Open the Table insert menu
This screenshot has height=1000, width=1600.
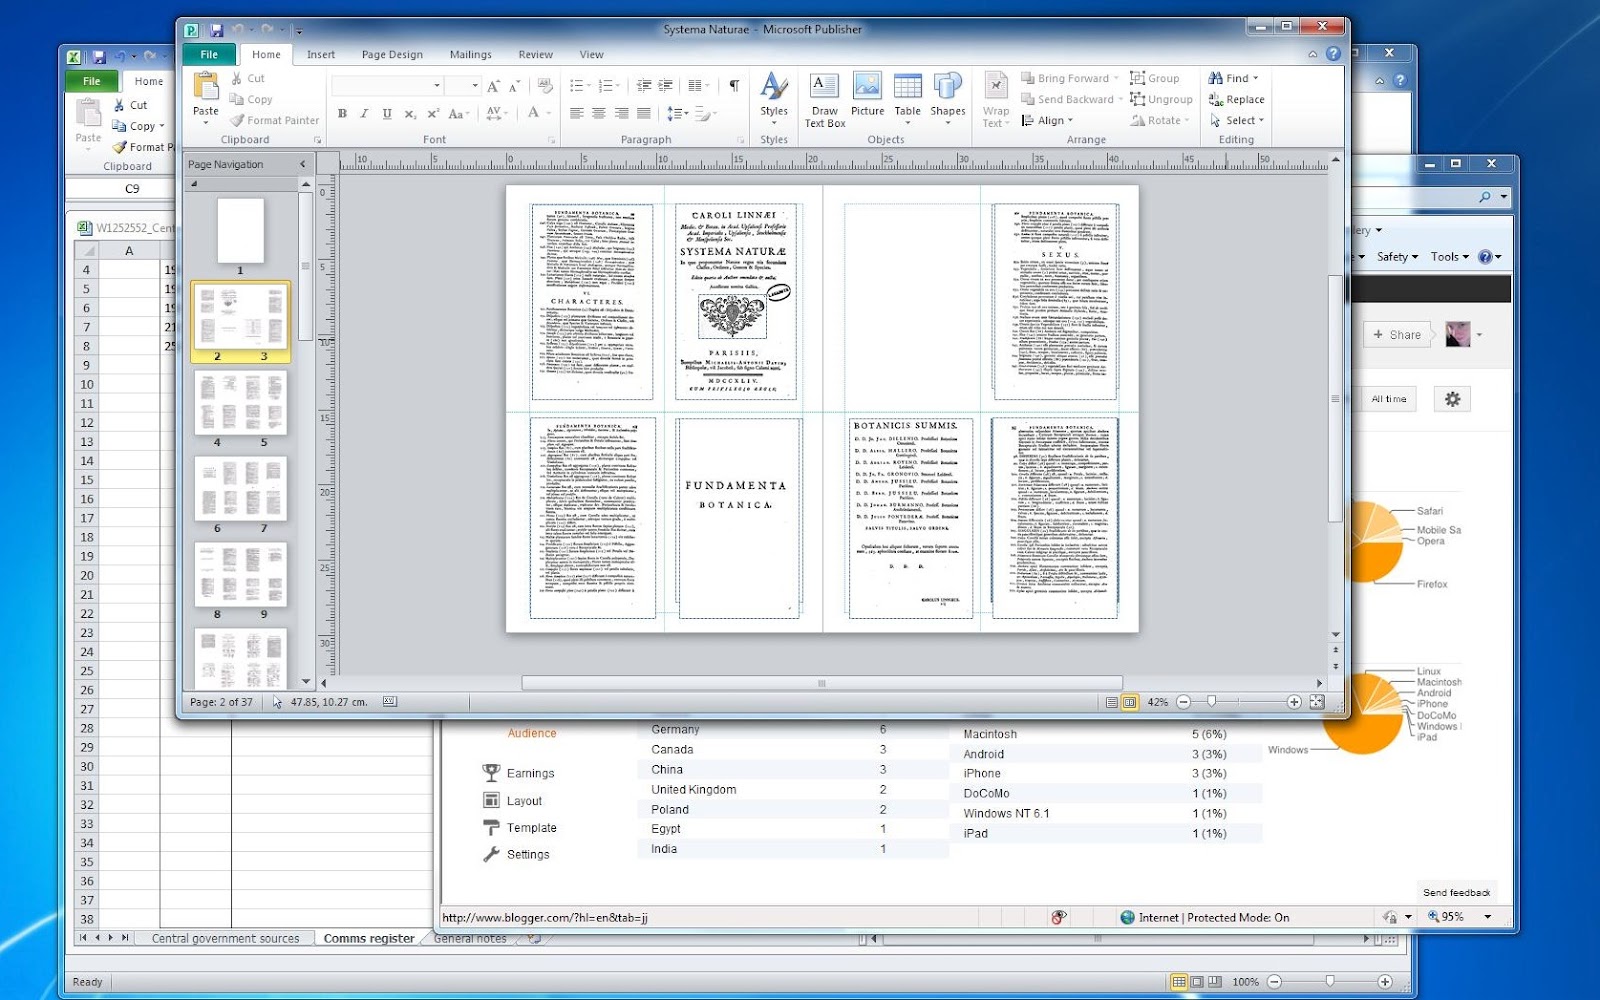click(908, 97)
